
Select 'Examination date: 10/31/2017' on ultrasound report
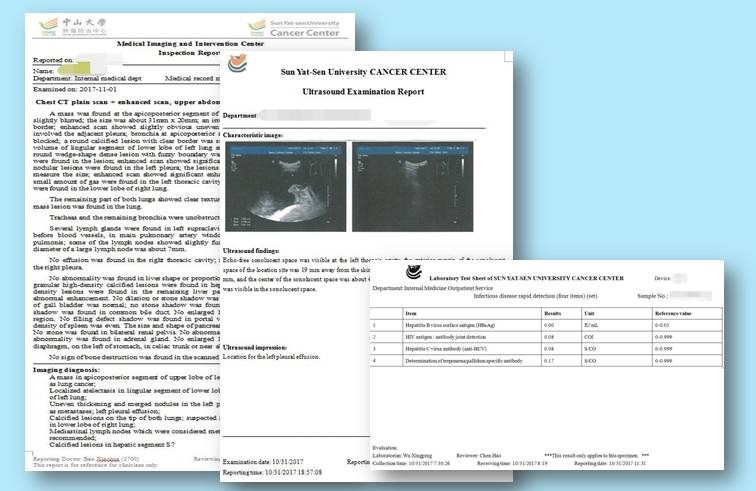coord(263,462)
